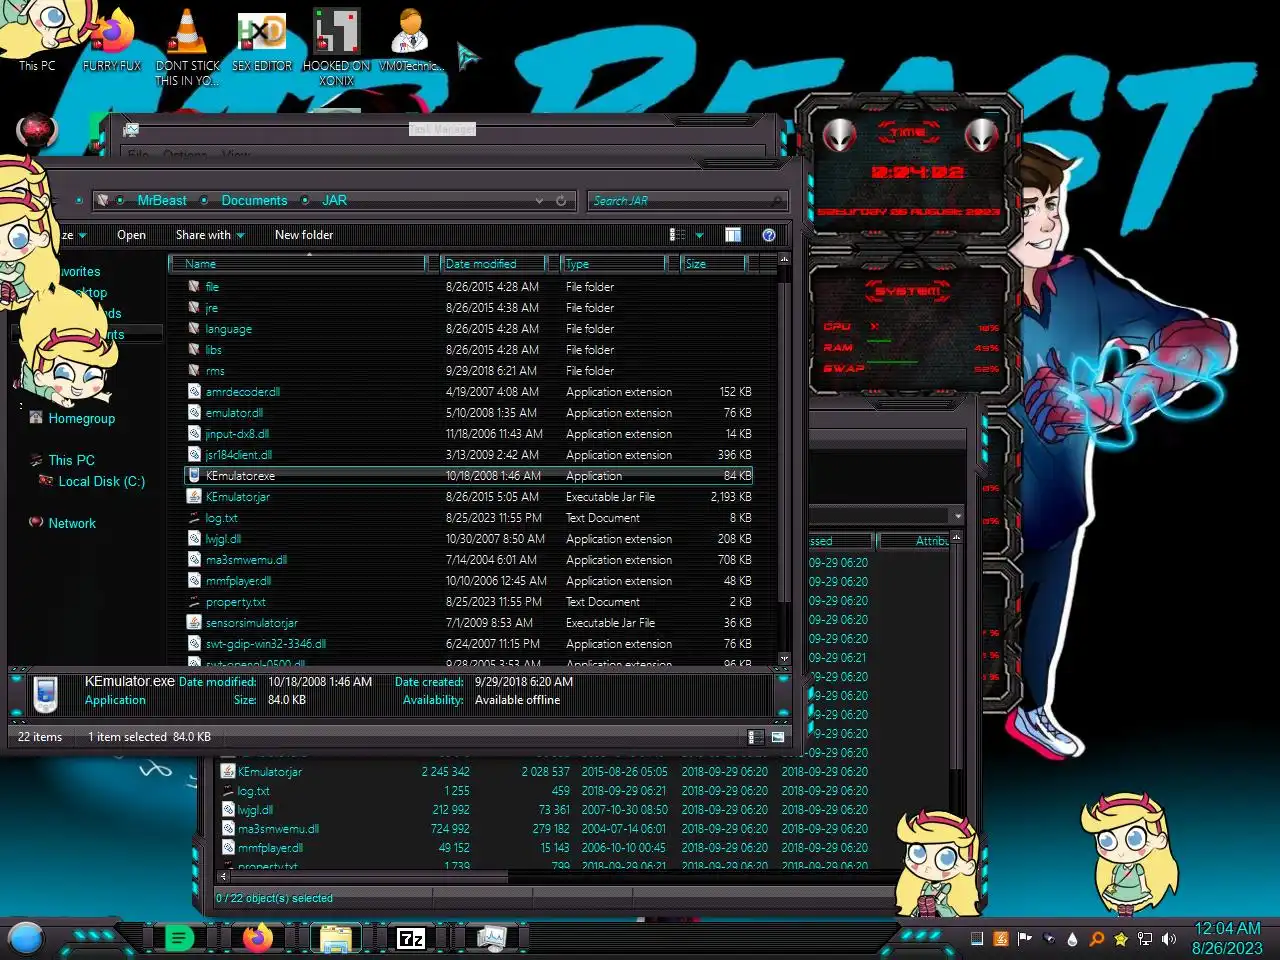
Task: Sort files by the Size column
Action: pos(713,264)
